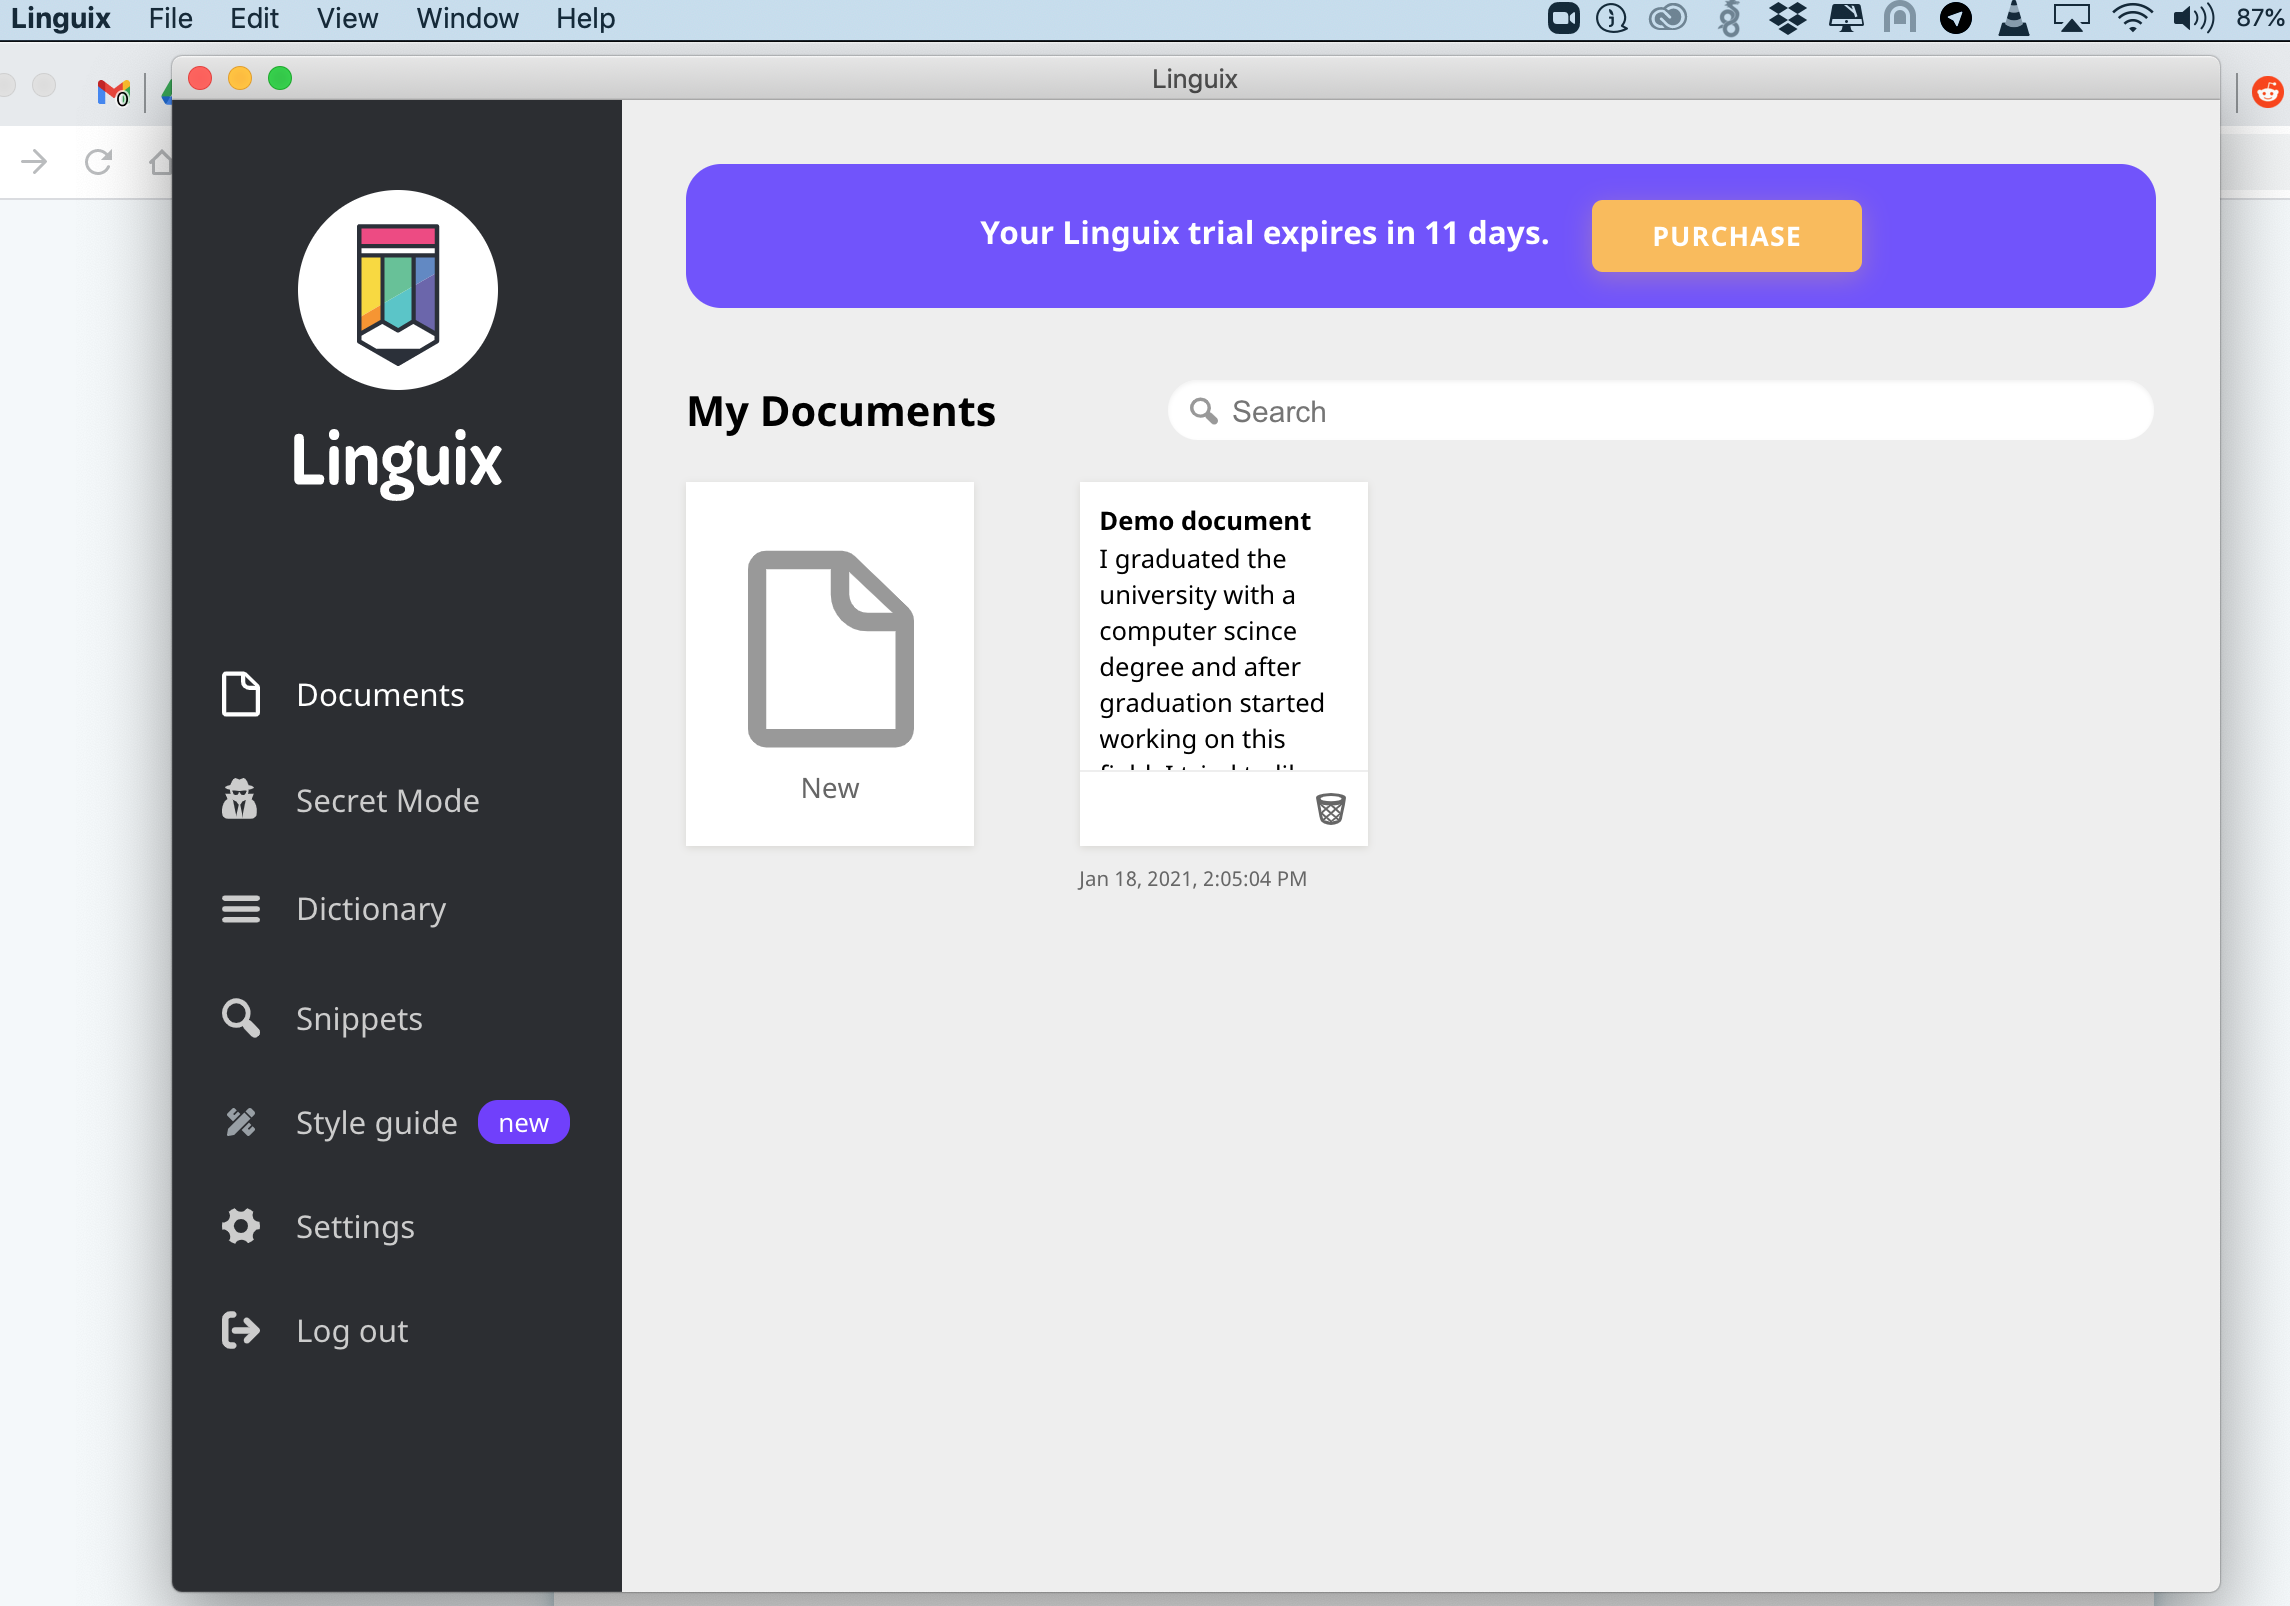Open the Help menu

point(585,18)
